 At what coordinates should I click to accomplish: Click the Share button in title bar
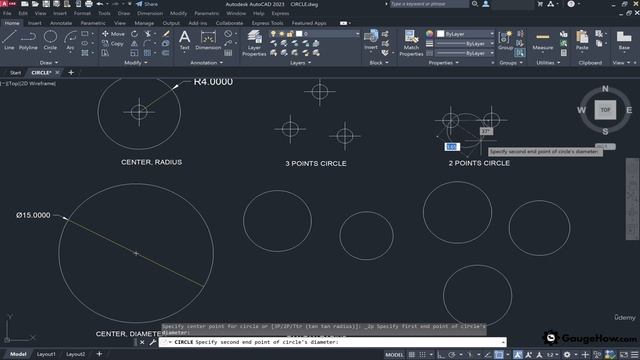(147, 4)
